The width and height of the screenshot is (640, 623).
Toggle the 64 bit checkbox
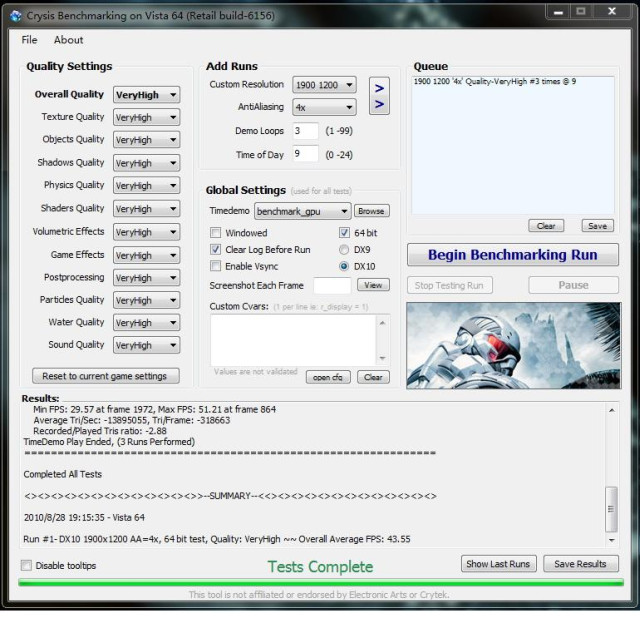tap(344, 233)
